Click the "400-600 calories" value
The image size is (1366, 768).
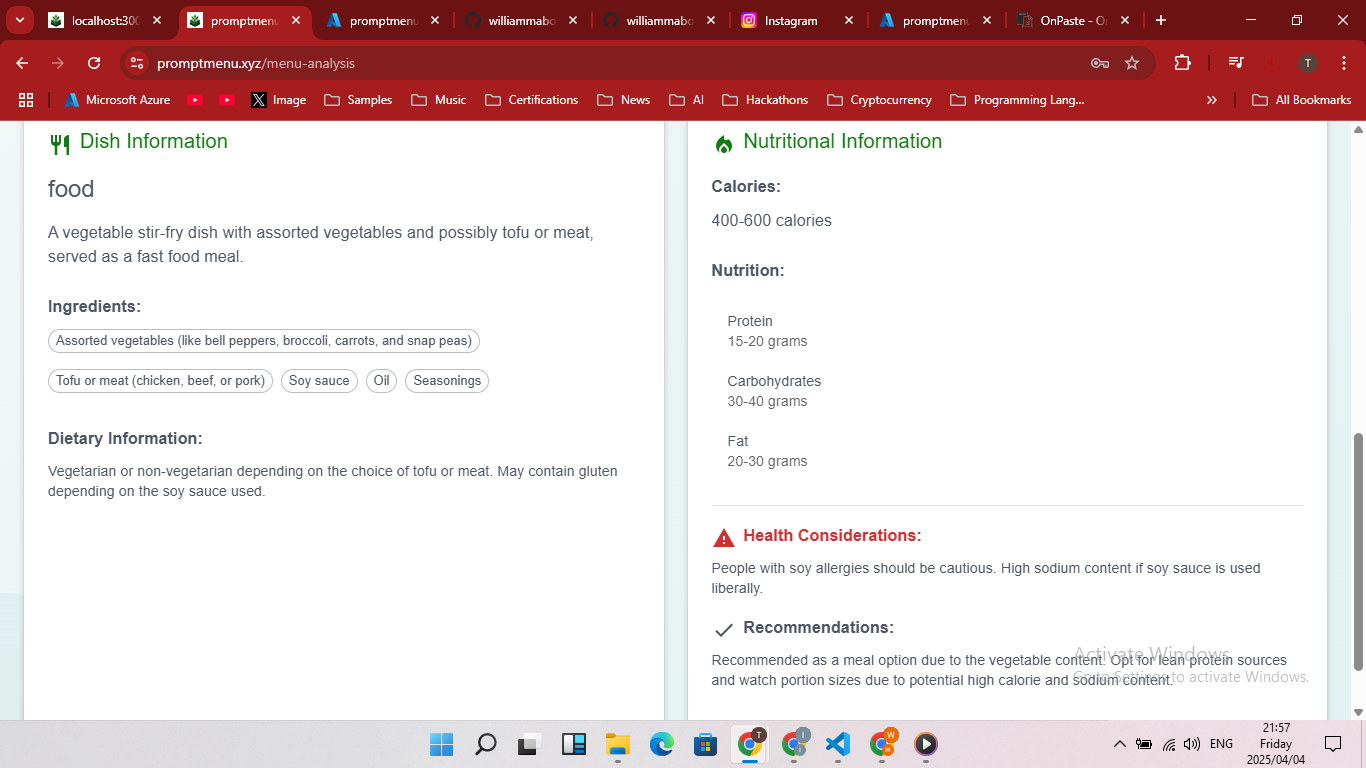point(771,221)
